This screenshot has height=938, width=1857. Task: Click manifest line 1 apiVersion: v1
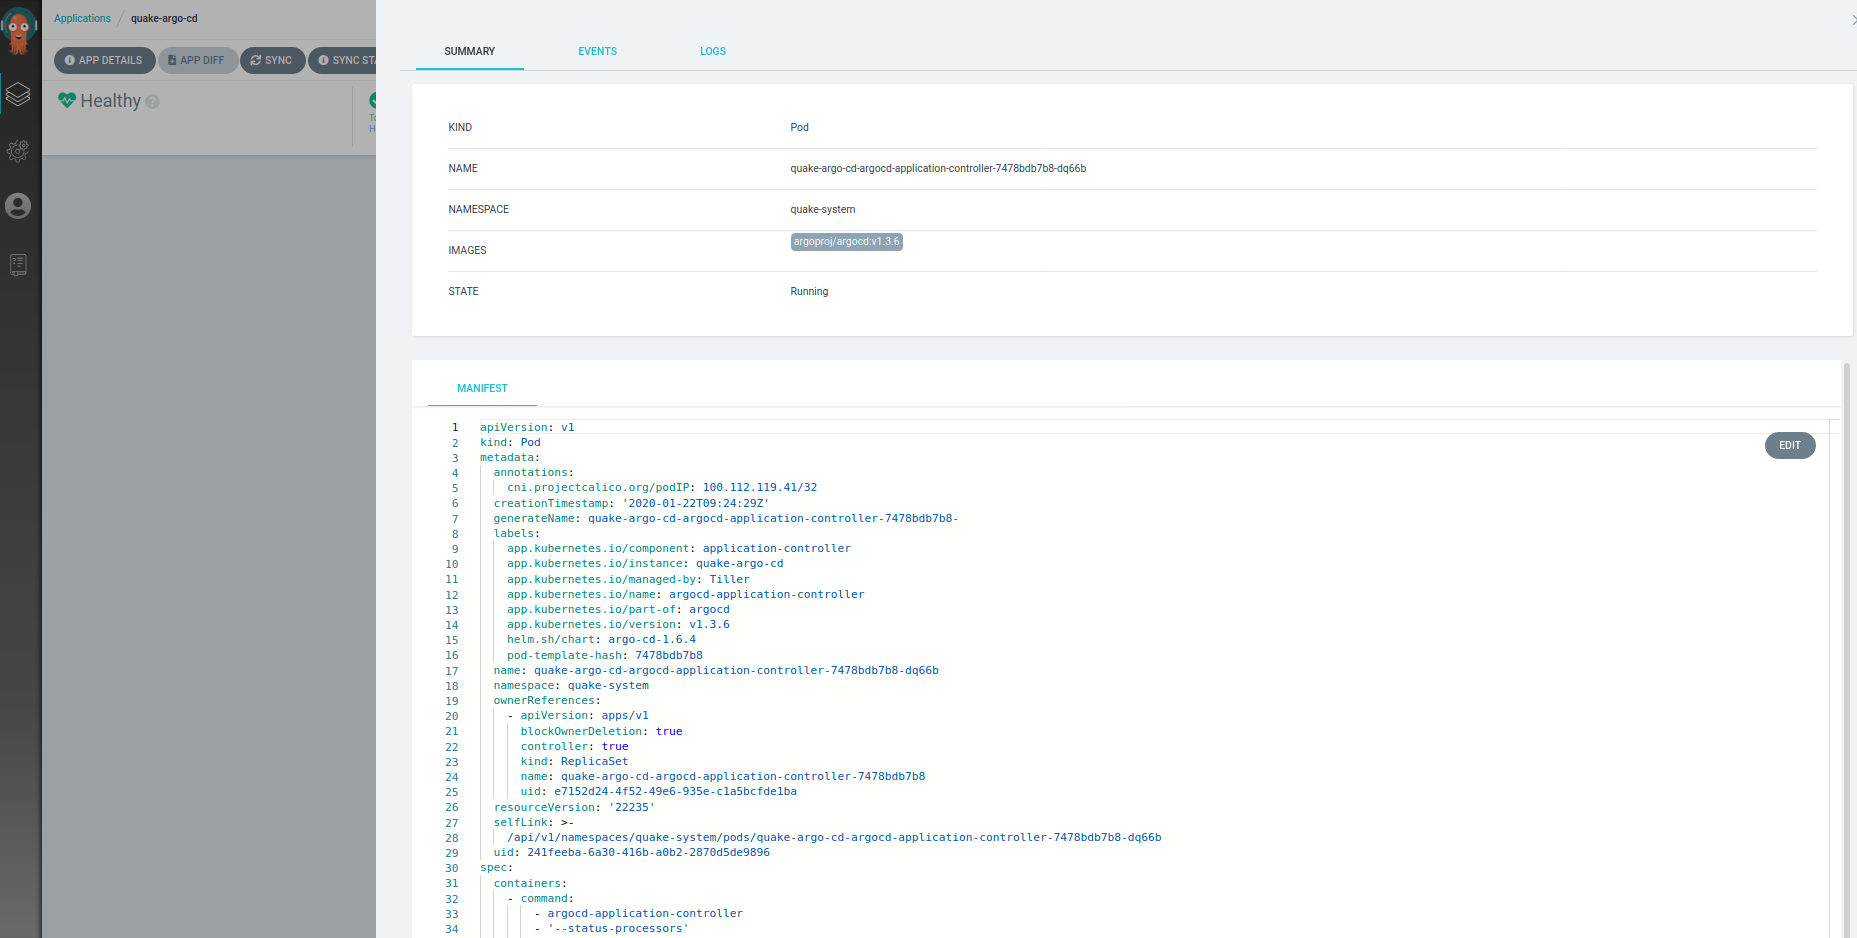click(x=527, y=427)
